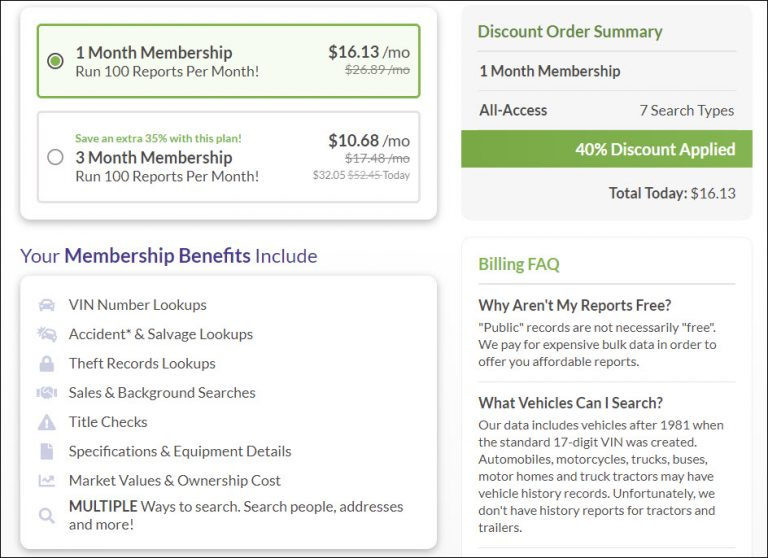This screenshot has width=768, height=558.
Task: Click the crash icon beside Accident & Salvage Lookups
Action: tap(47, 334)
